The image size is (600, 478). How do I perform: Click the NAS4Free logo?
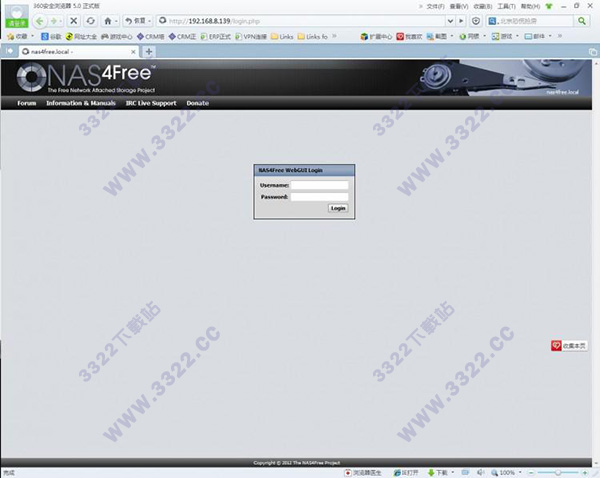tap(88, 78)
